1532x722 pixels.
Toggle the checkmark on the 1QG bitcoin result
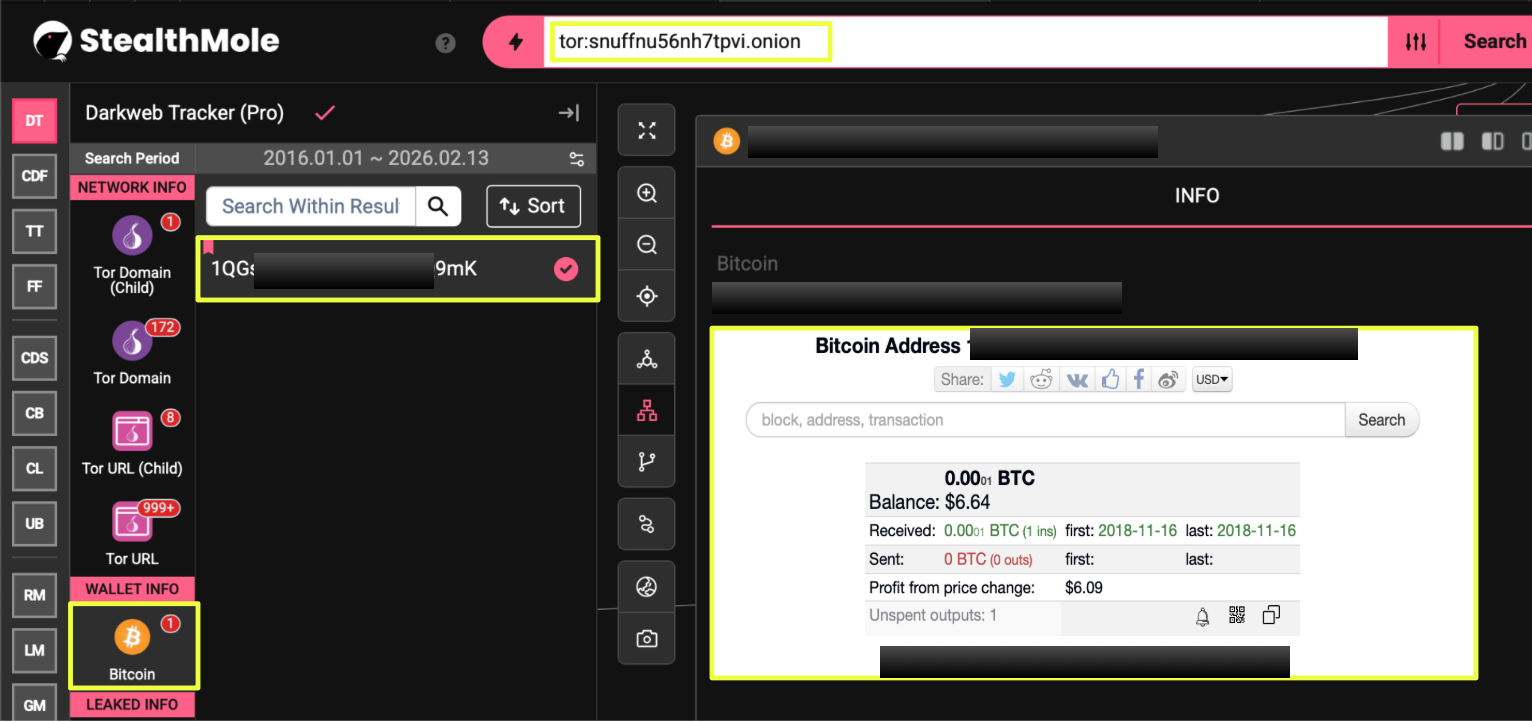point(566,269)
